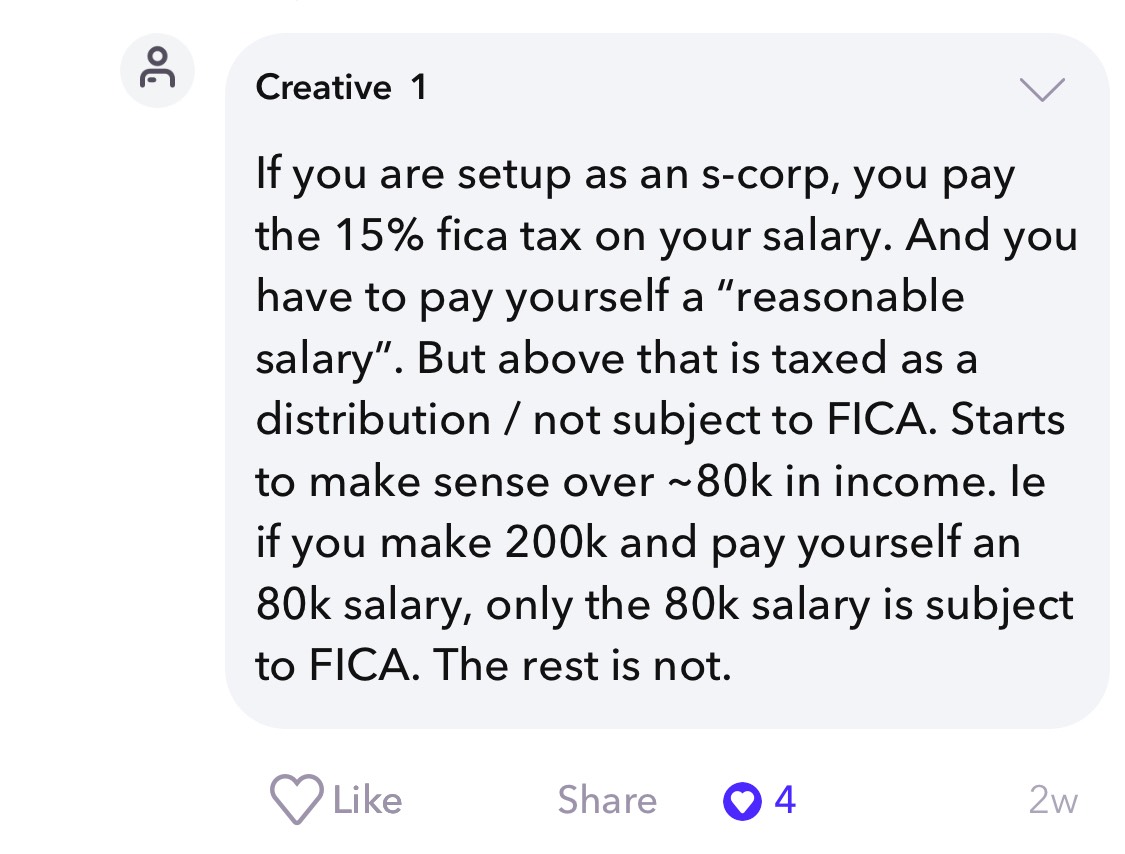The width and height of the screenshot is (1125, 854).
Task: View who reacted via the count 4
Action: point(785,800)
